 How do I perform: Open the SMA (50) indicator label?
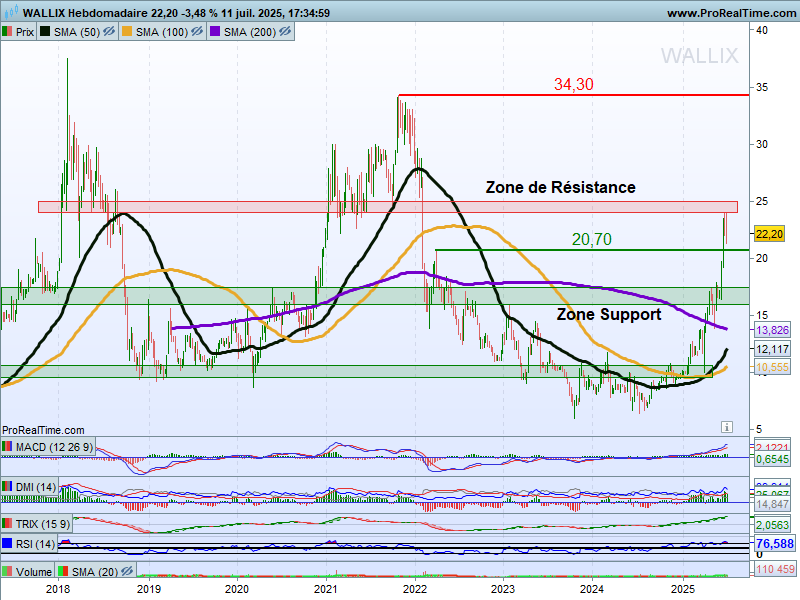click(77, 32)
